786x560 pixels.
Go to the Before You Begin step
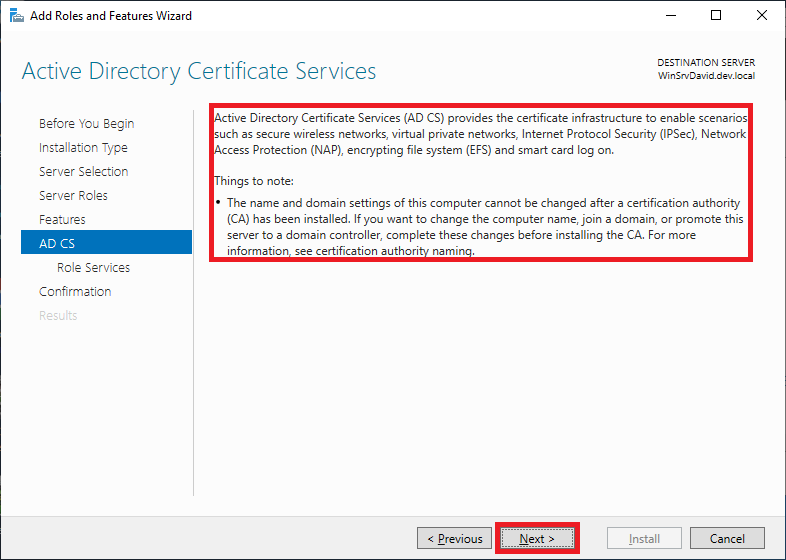pos(86,124)
